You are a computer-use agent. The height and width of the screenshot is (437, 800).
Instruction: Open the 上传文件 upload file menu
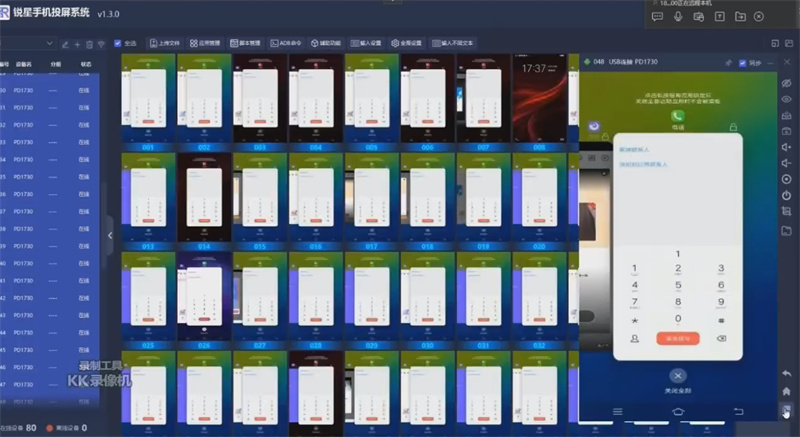click(x=165, y=44)
